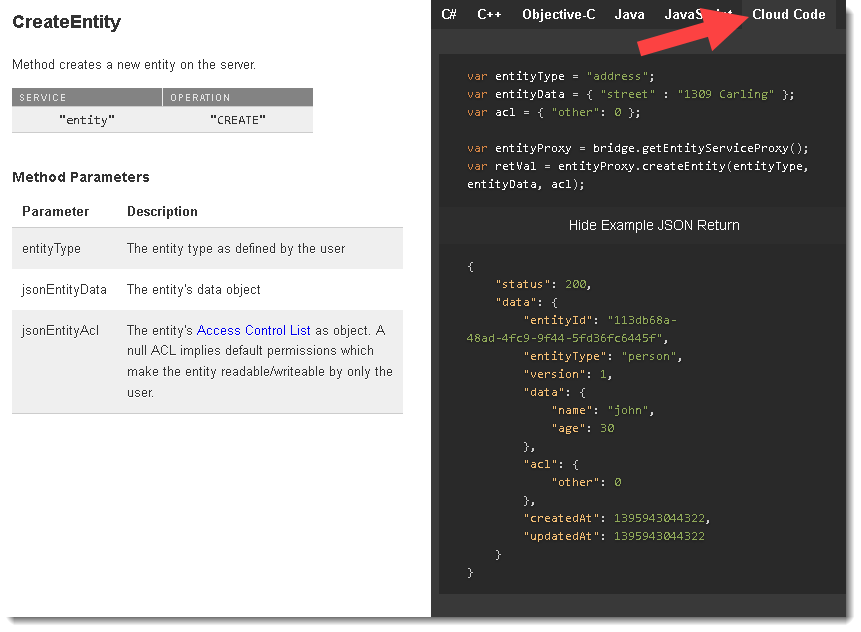This screenshot has width=861, height=632.
Task: Switch to the C# code tab
Action: point(449,14)
